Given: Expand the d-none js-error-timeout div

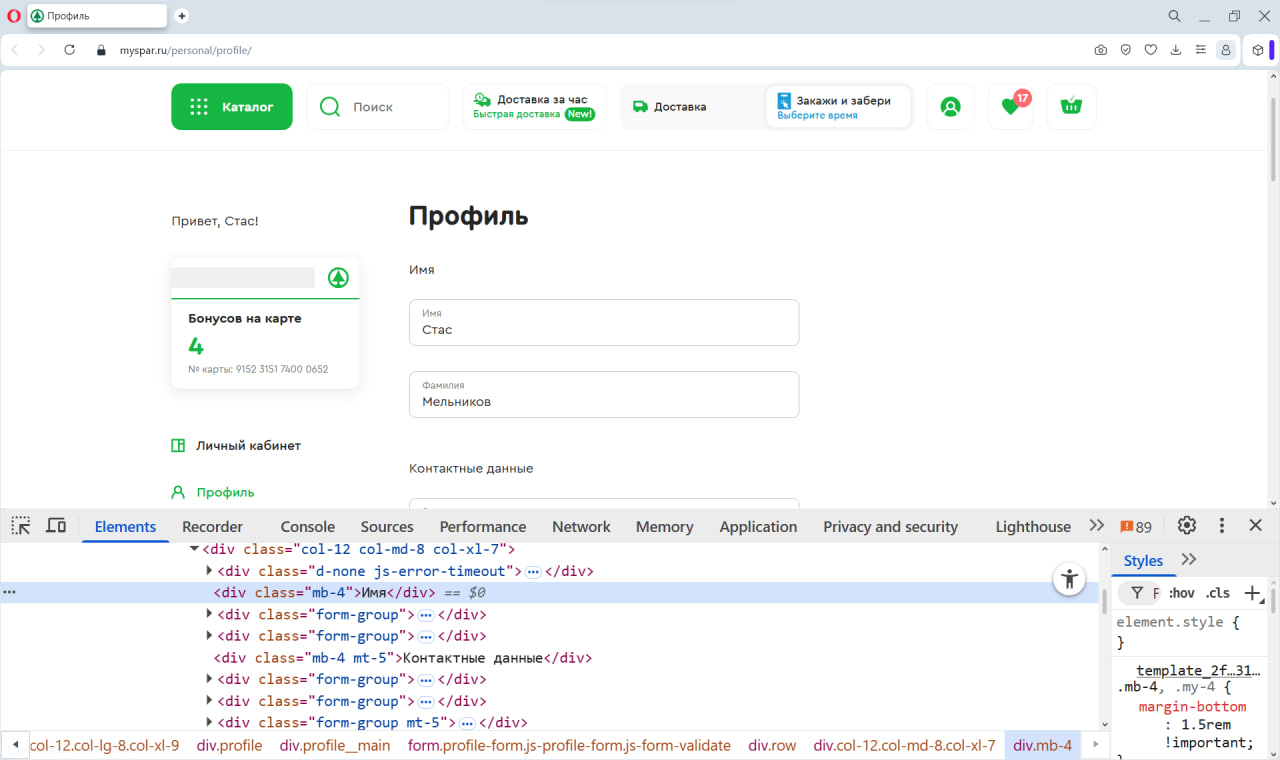Looking at the screenshot, I should pyautogui.click(x=209, y=571).
